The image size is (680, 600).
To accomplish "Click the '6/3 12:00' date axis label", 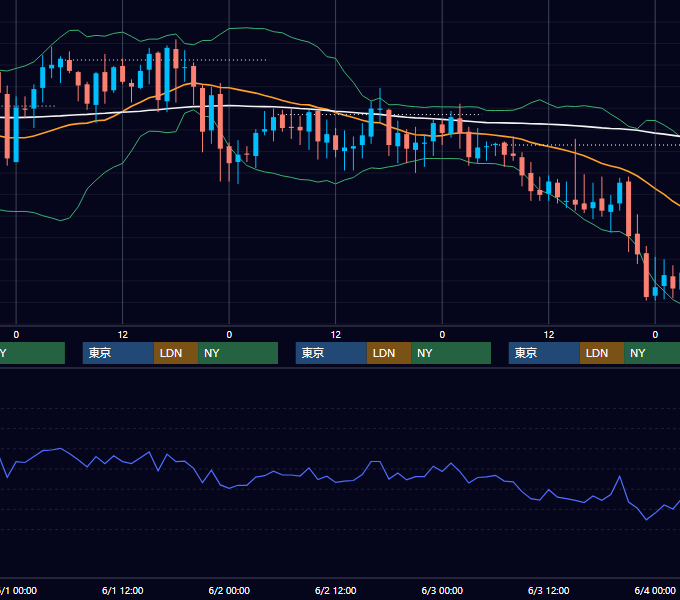I will point(549,590).
